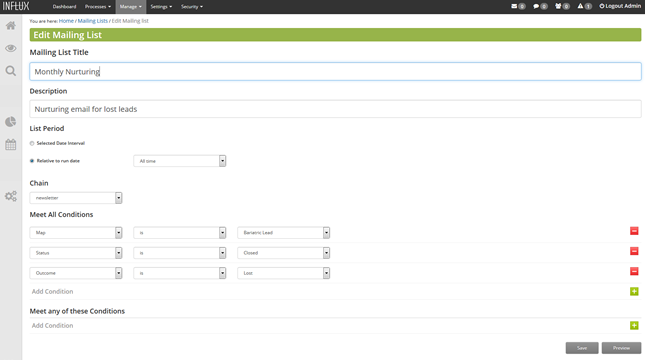Image resolution: width=645 pixels, height=360 pixels.
Task: Open the search magnifier in sidebar
Action: [11, 71]
